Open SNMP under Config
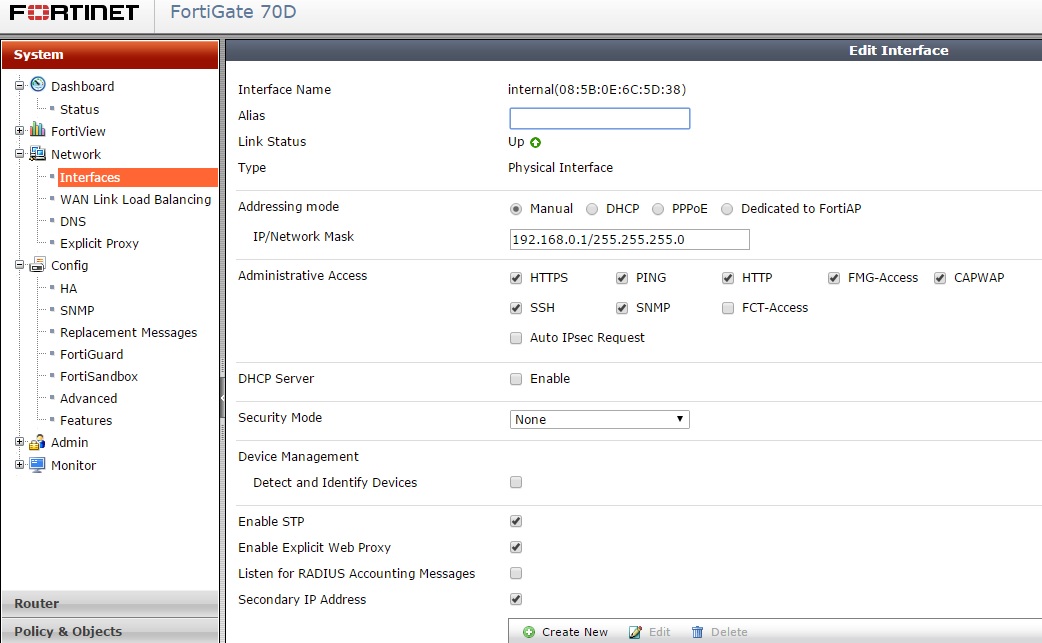1042x643 pixels. [77, 310]
